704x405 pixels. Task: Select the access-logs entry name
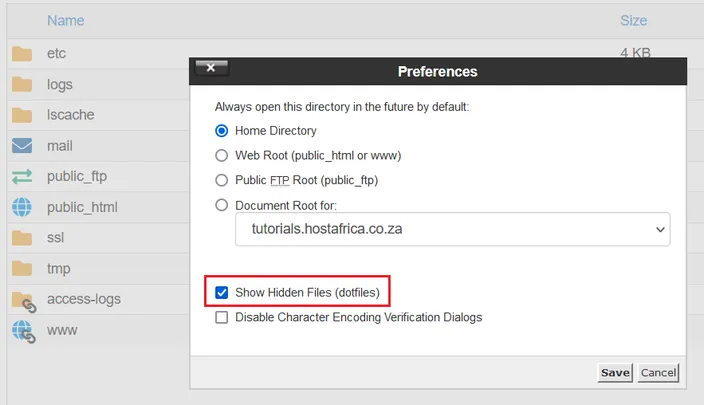tap(84, 299)
